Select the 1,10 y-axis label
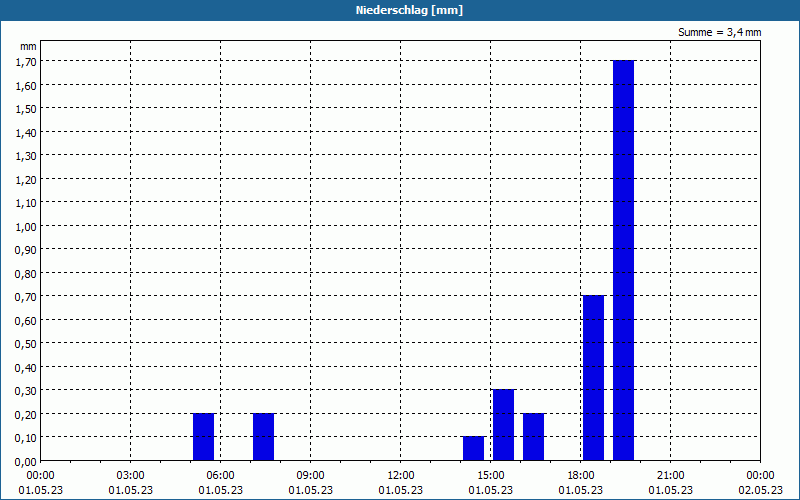 tap(26, 203)
